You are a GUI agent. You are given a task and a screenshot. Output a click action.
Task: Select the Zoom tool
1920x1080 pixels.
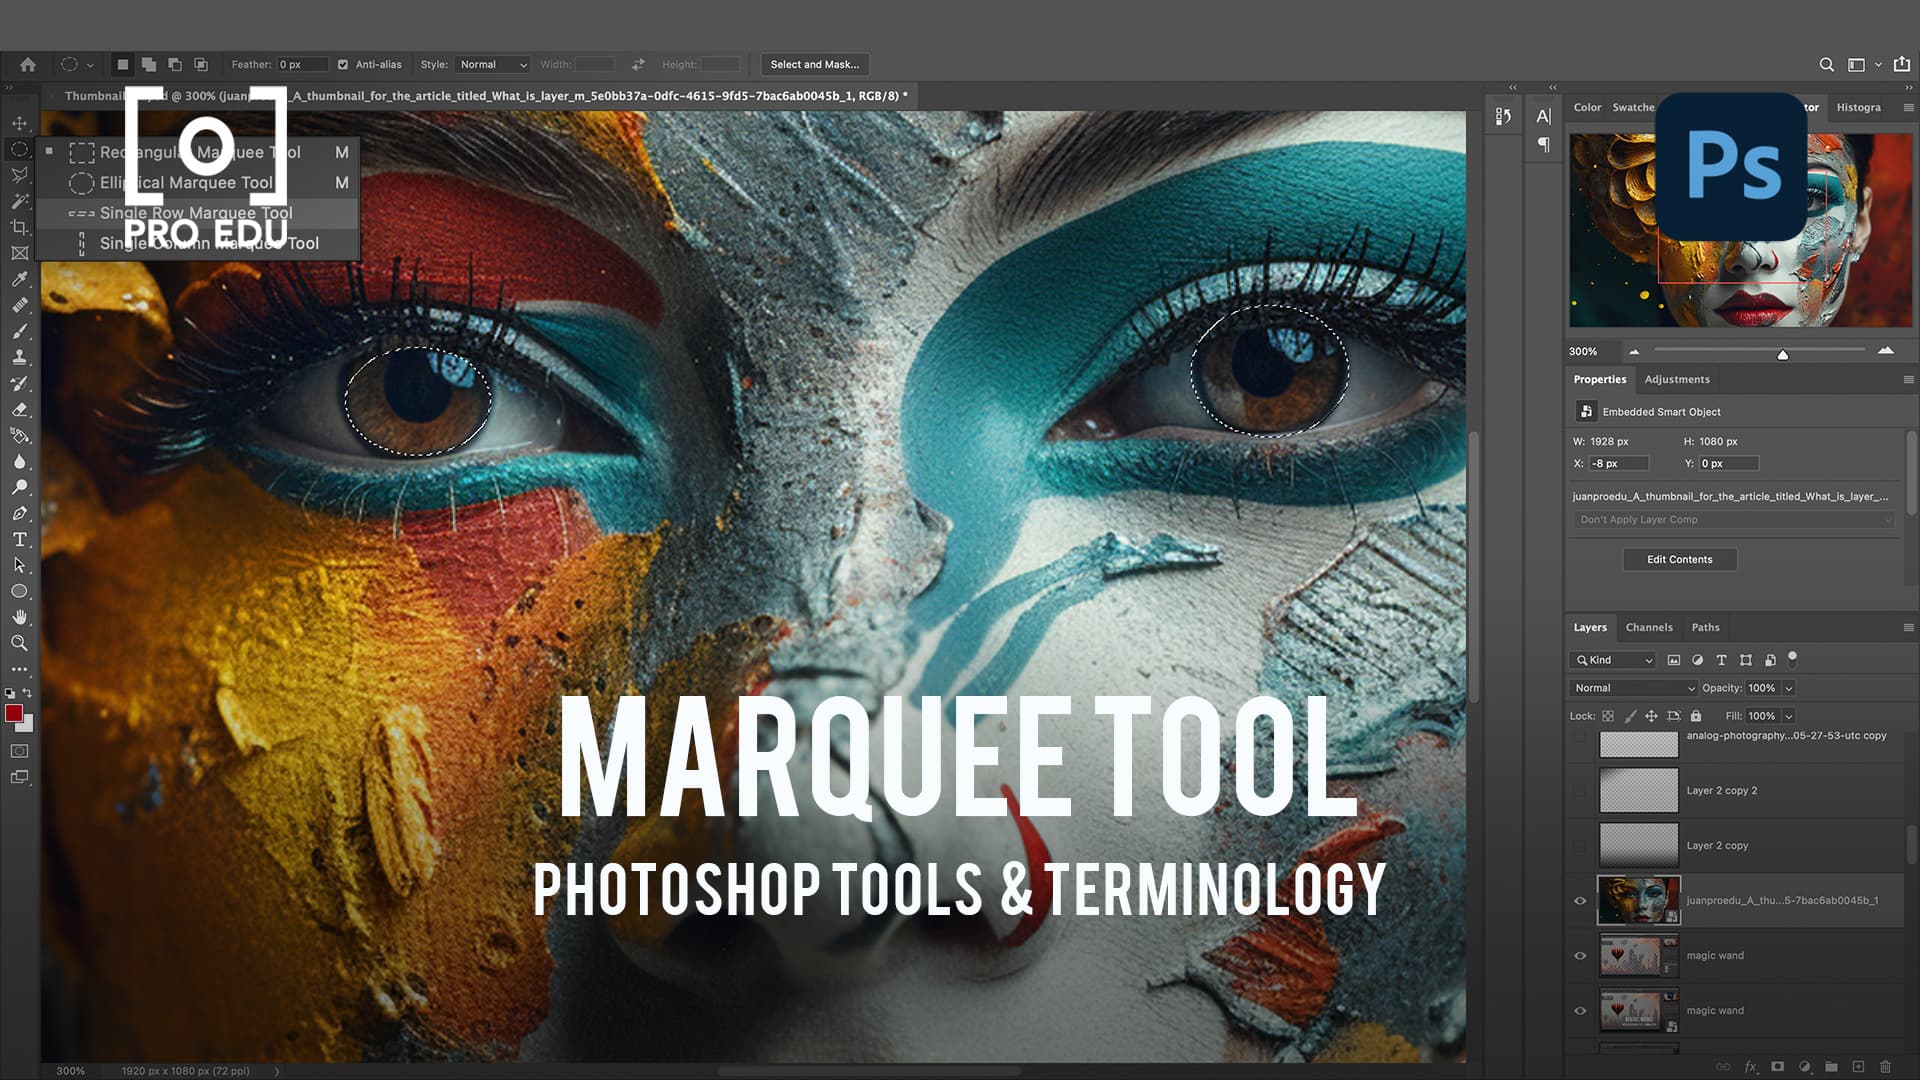[20, 643]
